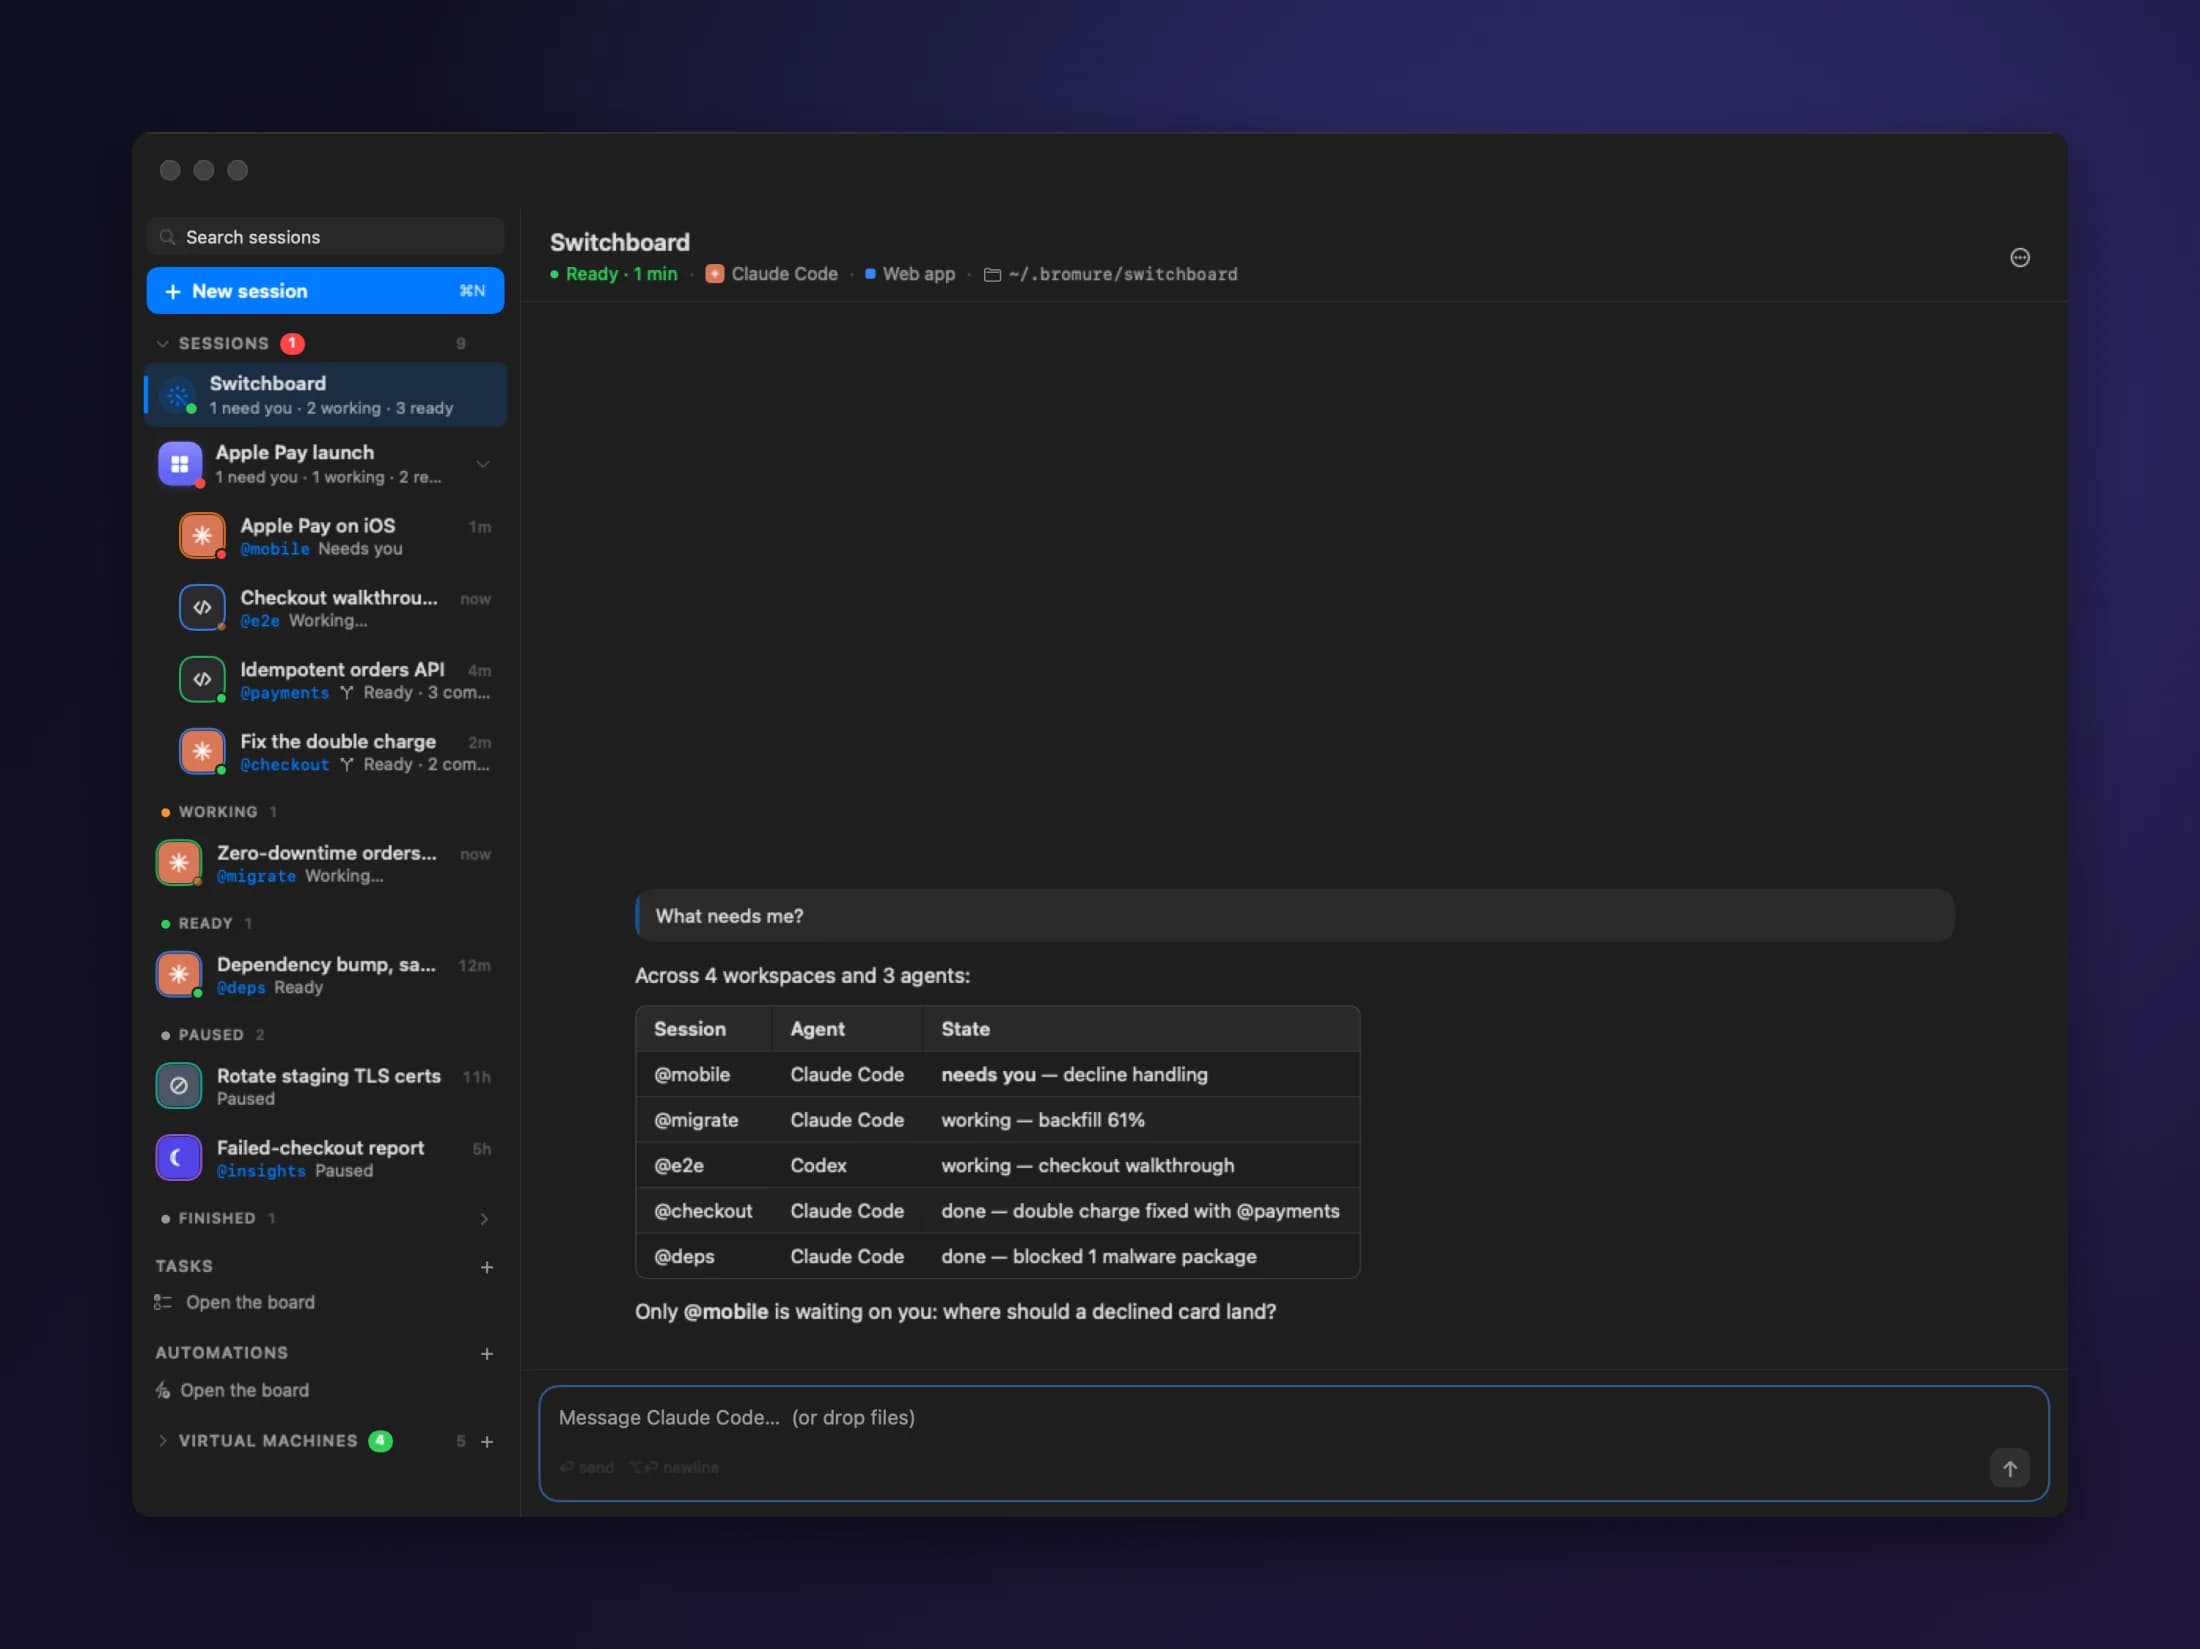2200x1649 pixels.
Task: Click the Idempotent orders API code icon
Action: pyautogui.click(x=202, y=679)
